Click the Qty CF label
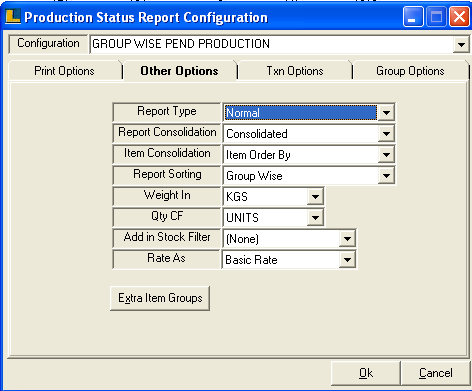The width and height of the screenshot is (472, 391). tap(167, 217)
